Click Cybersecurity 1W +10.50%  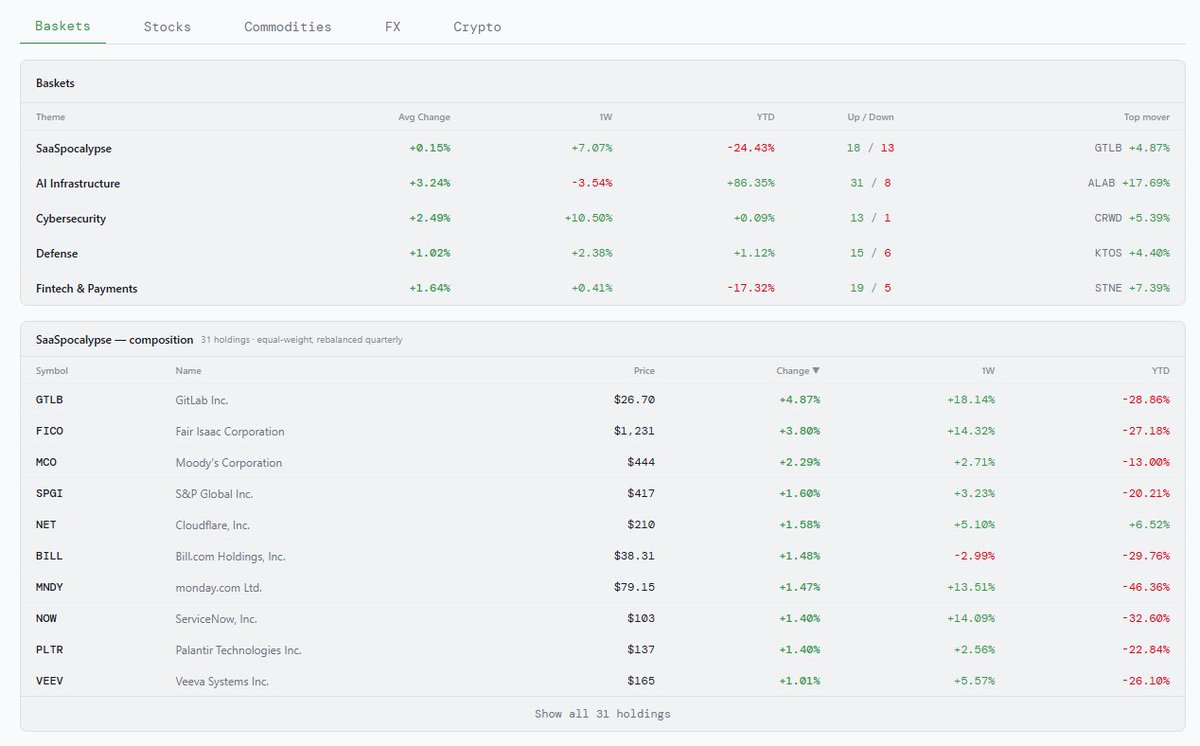pos(588,218)
